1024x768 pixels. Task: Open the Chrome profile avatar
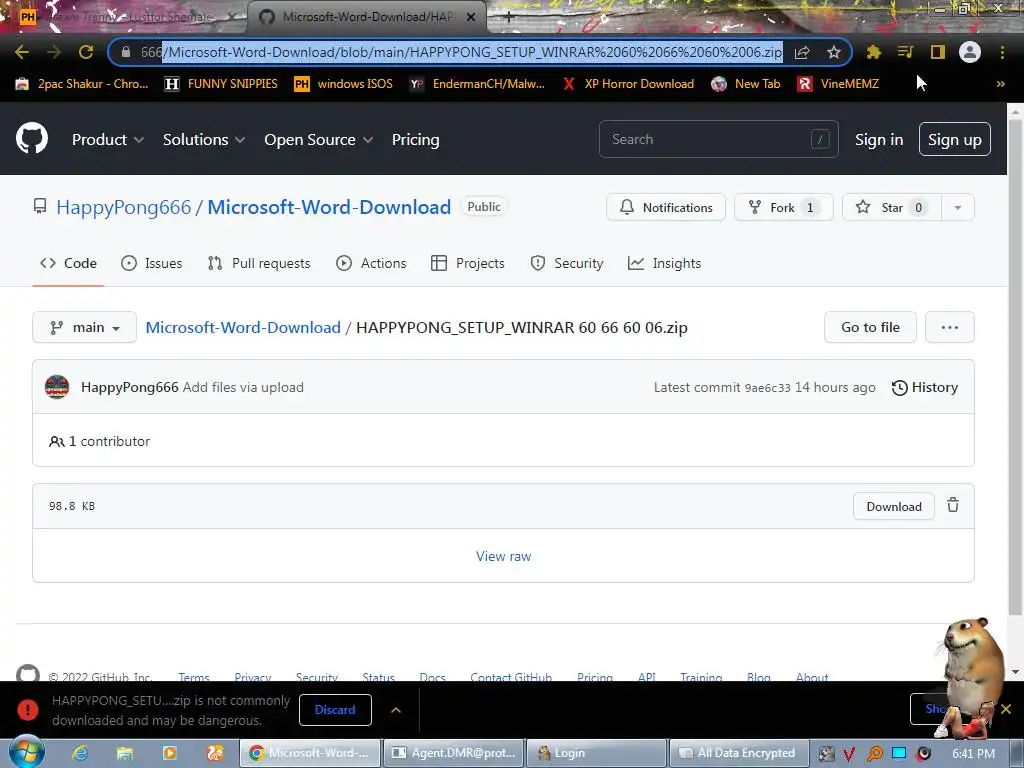(970, 52)
